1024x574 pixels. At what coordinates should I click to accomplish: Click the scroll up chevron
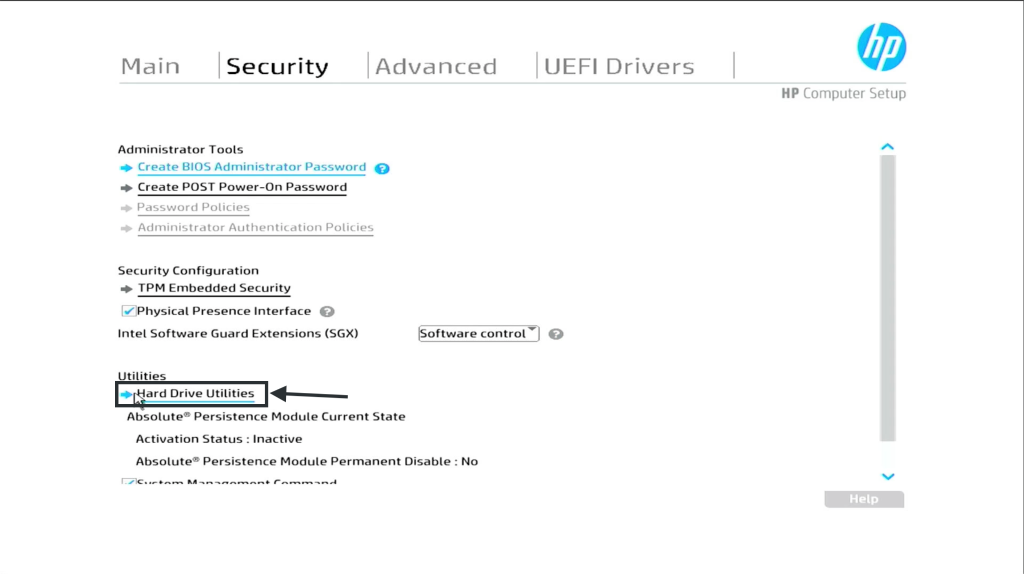point(888,147)
